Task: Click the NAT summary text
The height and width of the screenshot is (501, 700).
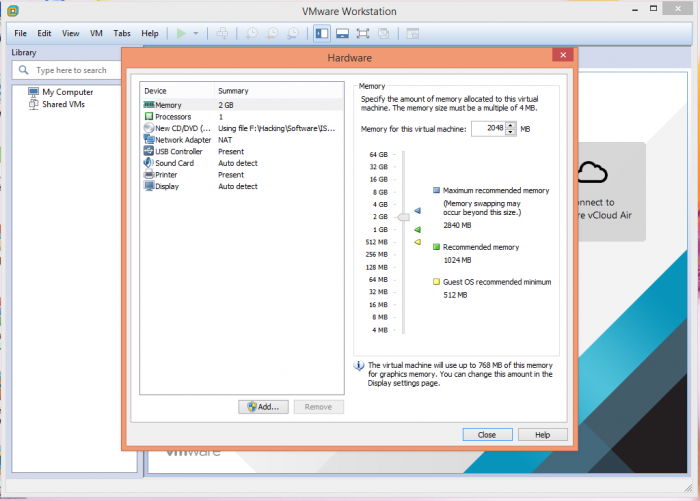Action: pyautogui.click(x=225, y=140)
